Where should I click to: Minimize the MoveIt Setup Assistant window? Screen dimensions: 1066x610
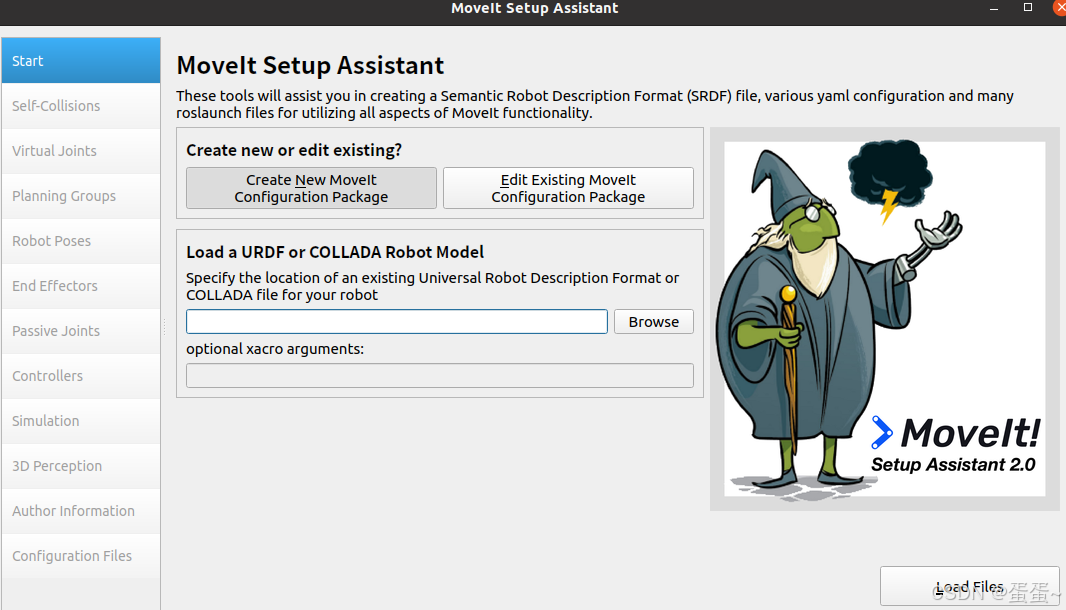[x=994, y=8]
